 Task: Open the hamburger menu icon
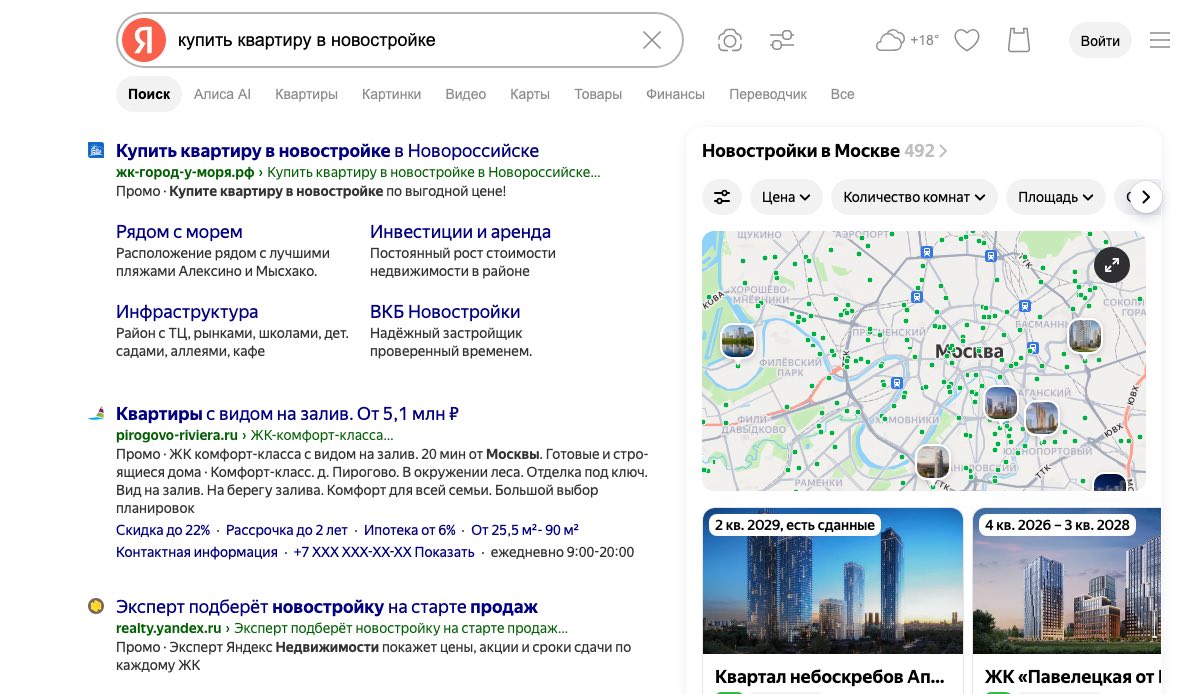coord(1160,40)
